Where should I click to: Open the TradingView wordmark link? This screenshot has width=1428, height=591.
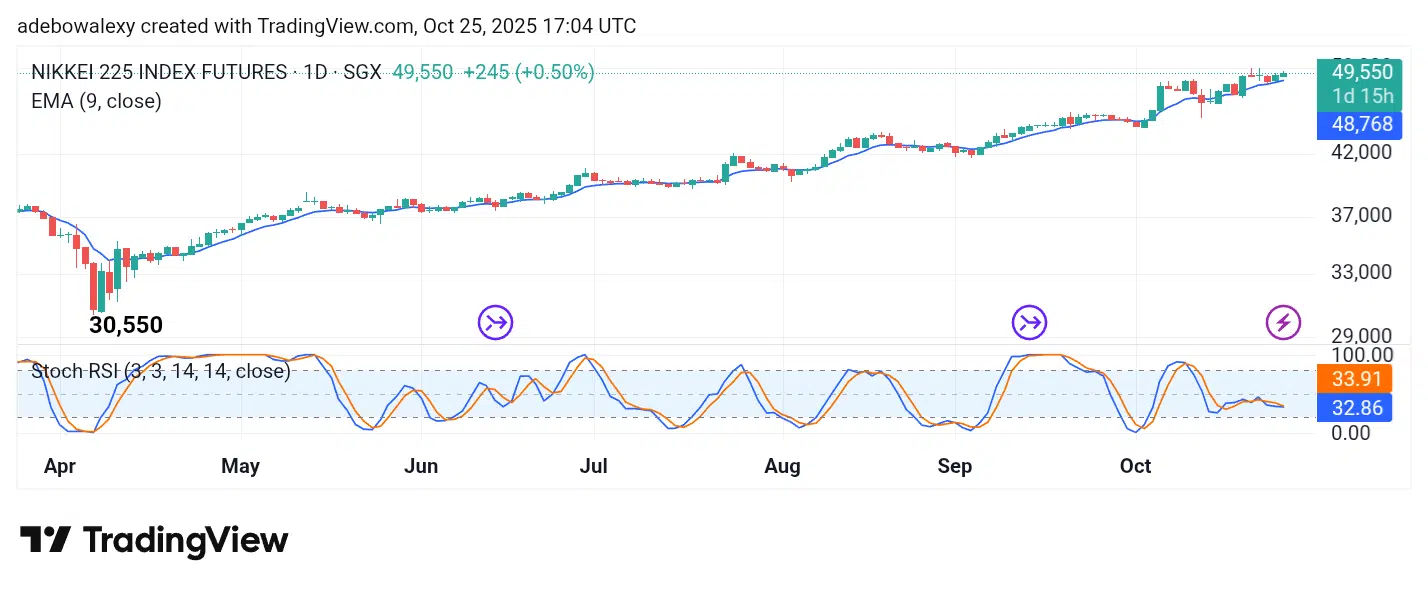click(x=185, y=541)
